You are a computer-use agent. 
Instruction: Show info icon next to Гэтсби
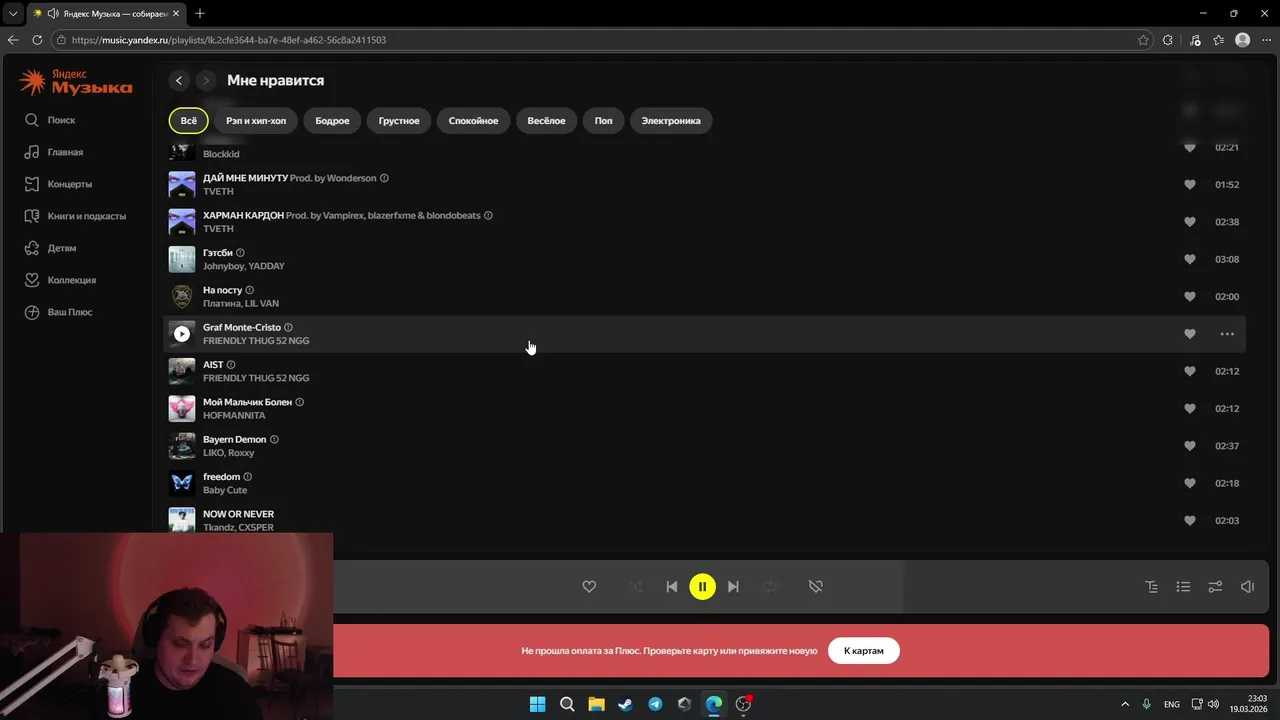(x=240, y=253)
